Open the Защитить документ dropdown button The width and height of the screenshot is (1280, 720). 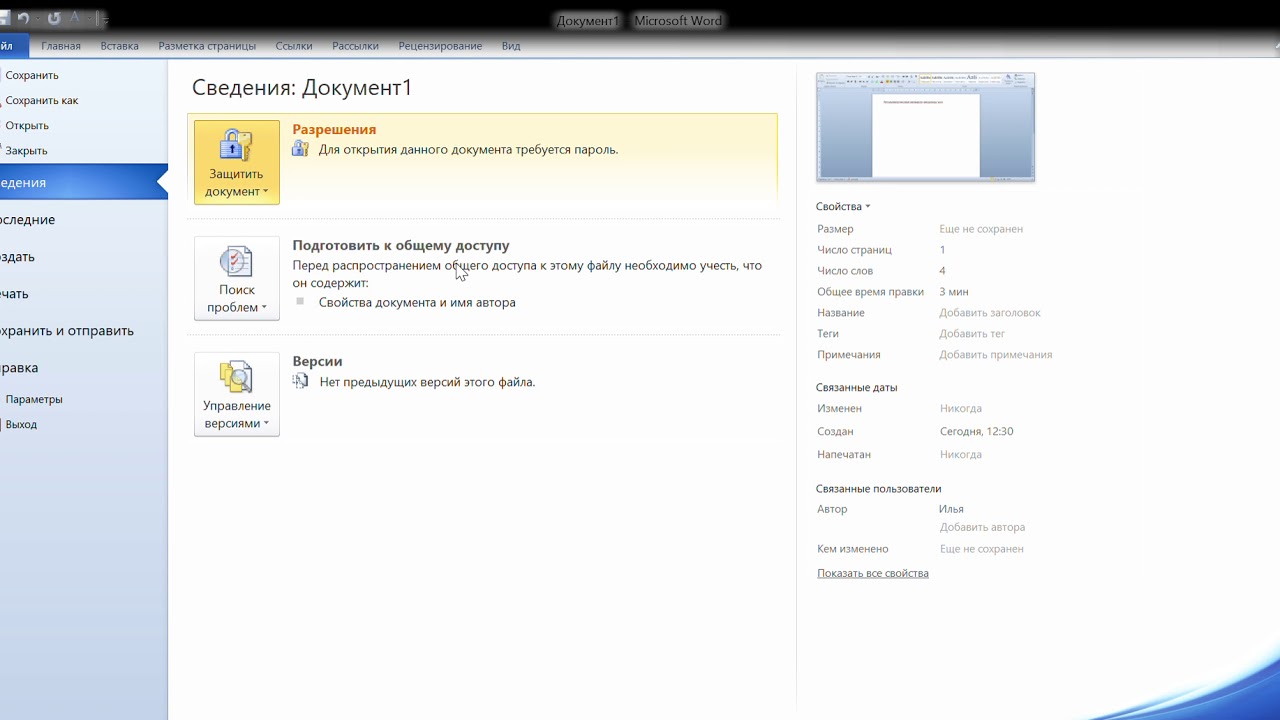[x=237, y=162]
